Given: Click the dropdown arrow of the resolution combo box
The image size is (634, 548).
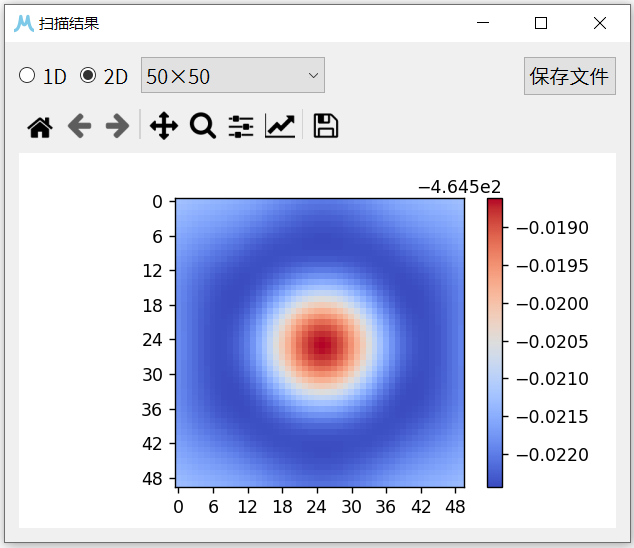Looking at the screenshot, I should point(313,75).
